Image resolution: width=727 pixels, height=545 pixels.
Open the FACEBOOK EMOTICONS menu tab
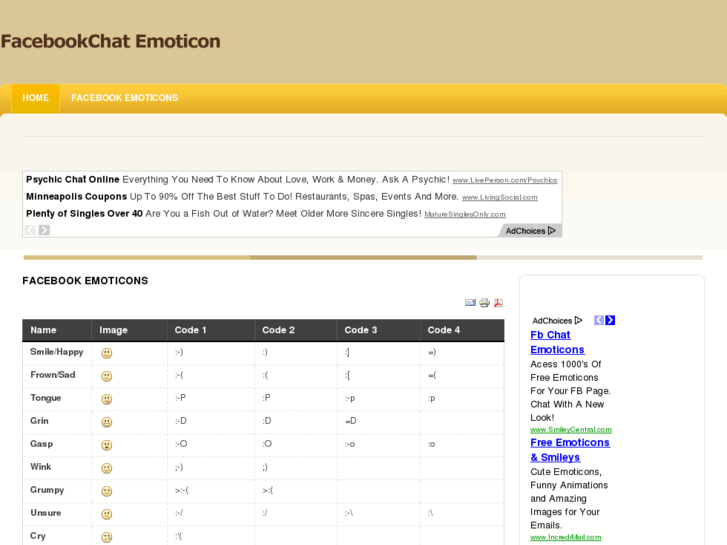point(125,98)
